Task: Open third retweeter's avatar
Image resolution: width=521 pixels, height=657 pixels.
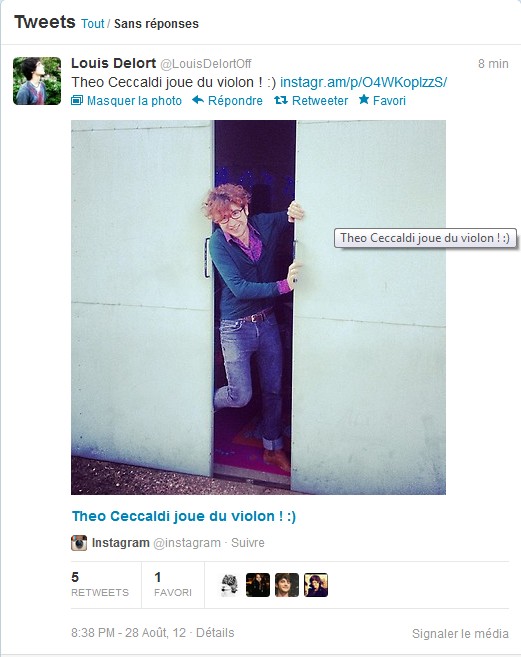Action: 287,585
